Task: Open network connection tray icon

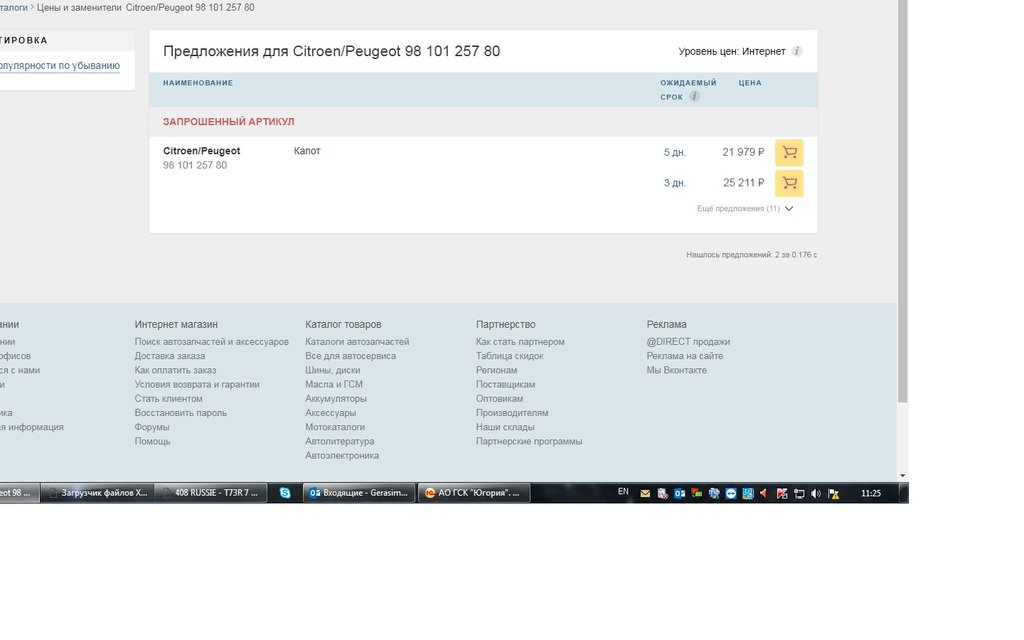Action: point(799,494)
